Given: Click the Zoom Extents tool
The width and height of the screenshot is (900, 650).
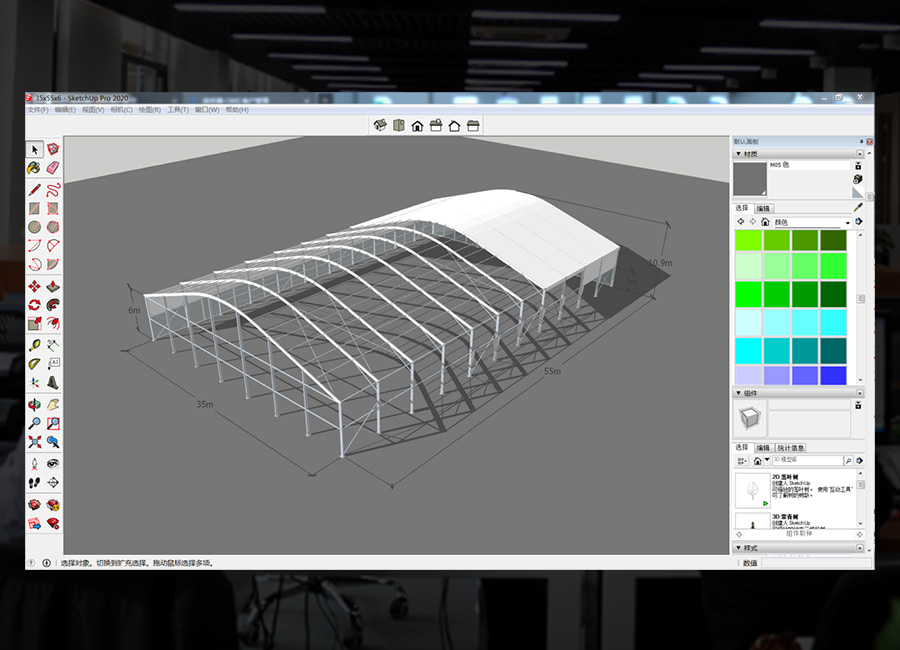Looking at the screenshot, I should coord(34,442).
